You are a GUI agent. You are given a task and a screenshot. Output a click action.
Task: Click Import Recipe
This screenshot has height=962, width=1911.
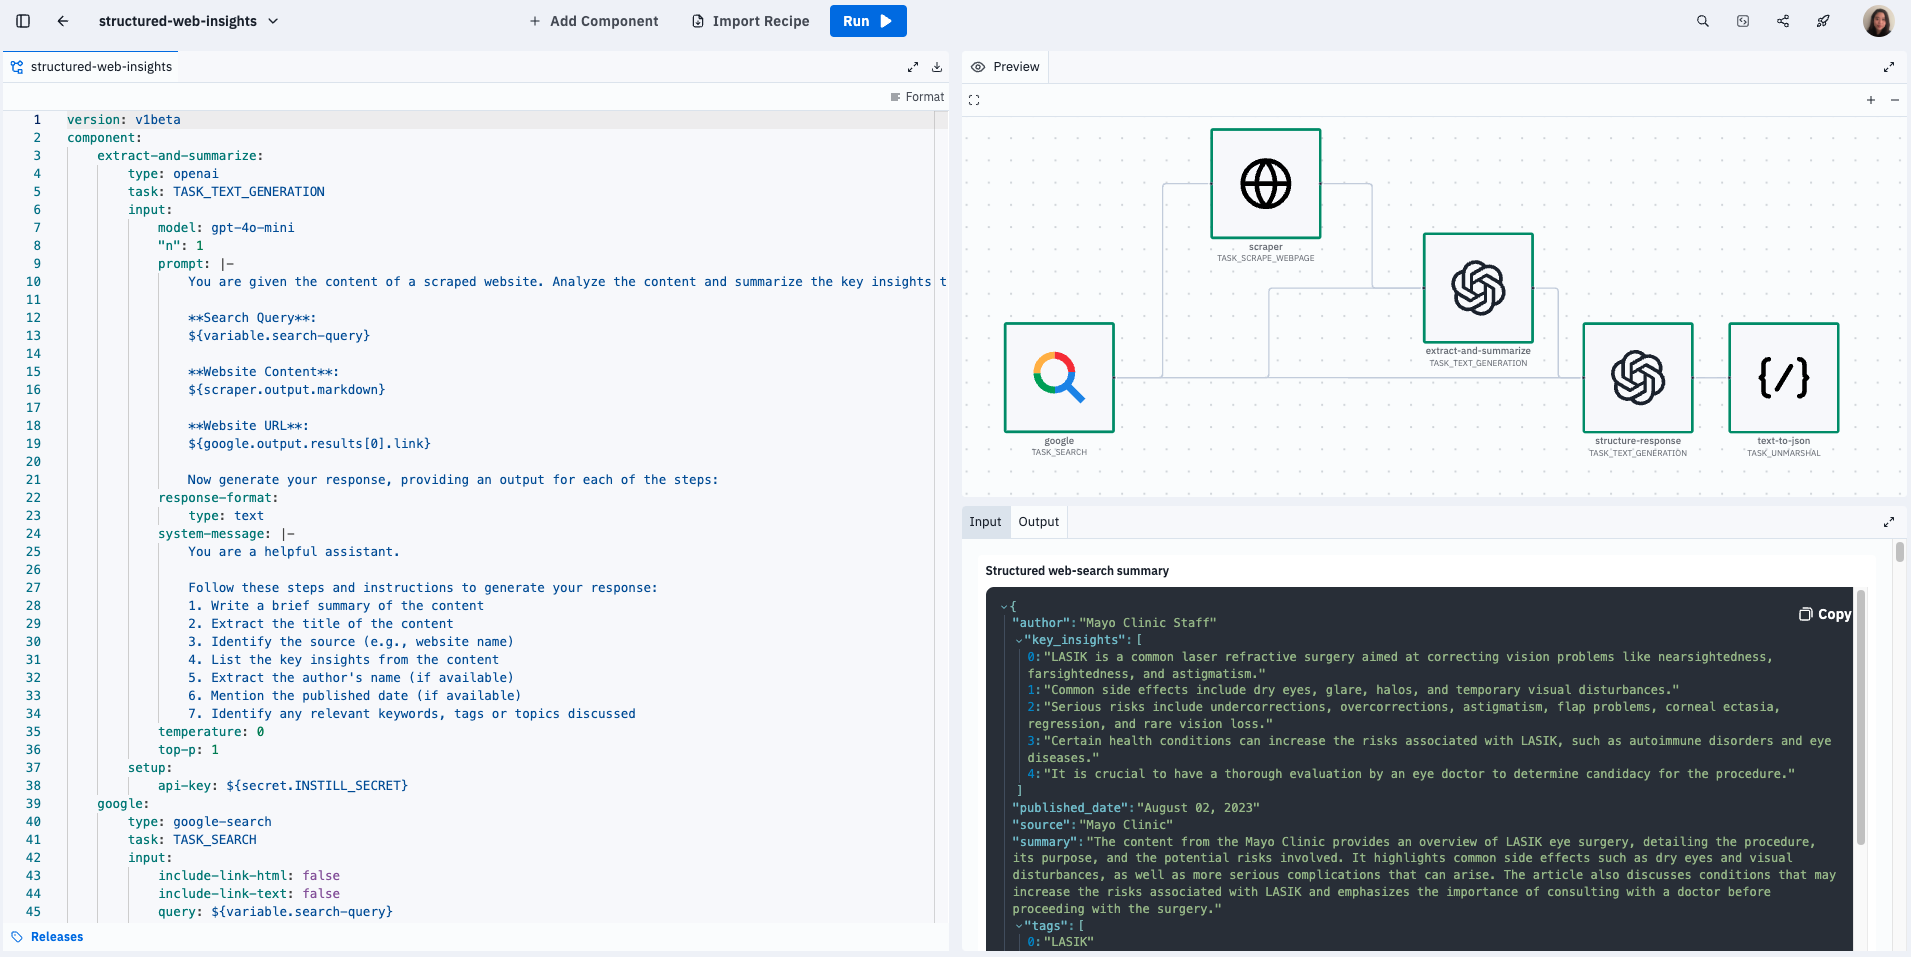[x=751, y=21]
